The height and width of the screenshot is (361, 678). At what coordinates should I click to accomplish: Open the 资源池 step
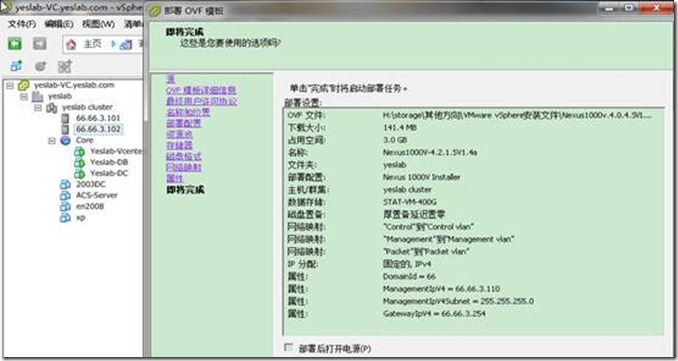pyautogui.click(x=179, y=134)
